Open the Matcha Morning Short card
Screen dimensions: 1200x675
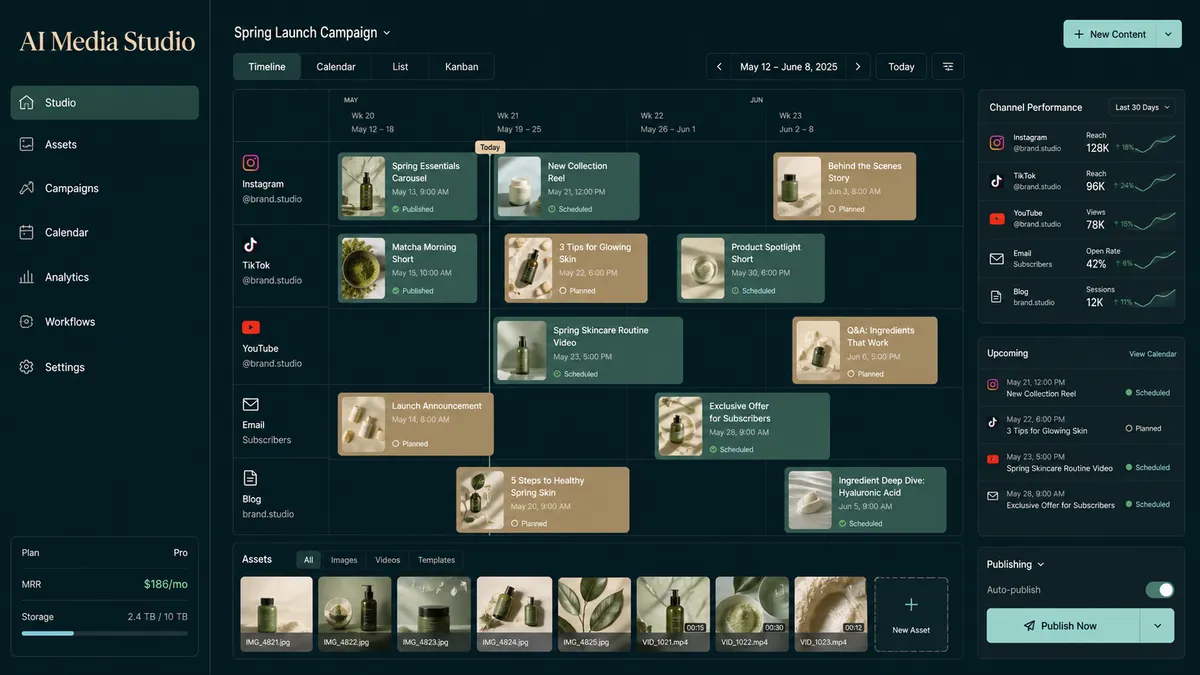408,268
